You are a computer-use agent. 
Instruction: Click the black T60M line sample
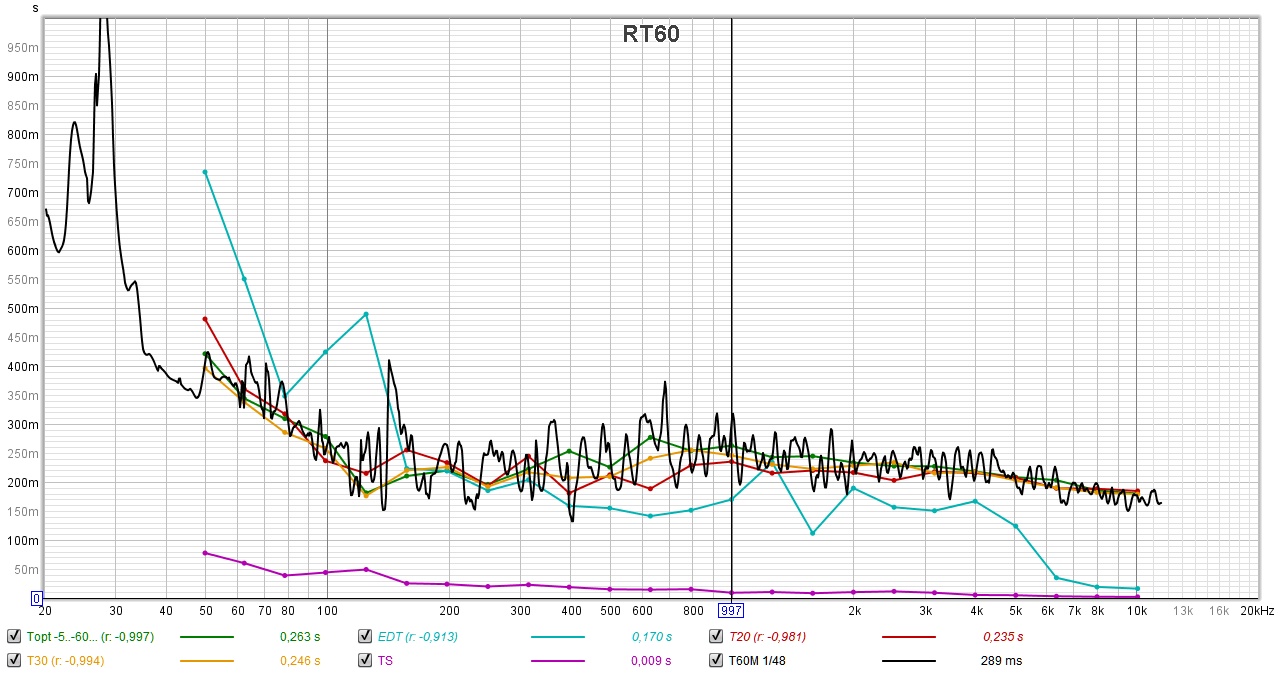coord(909,660)
